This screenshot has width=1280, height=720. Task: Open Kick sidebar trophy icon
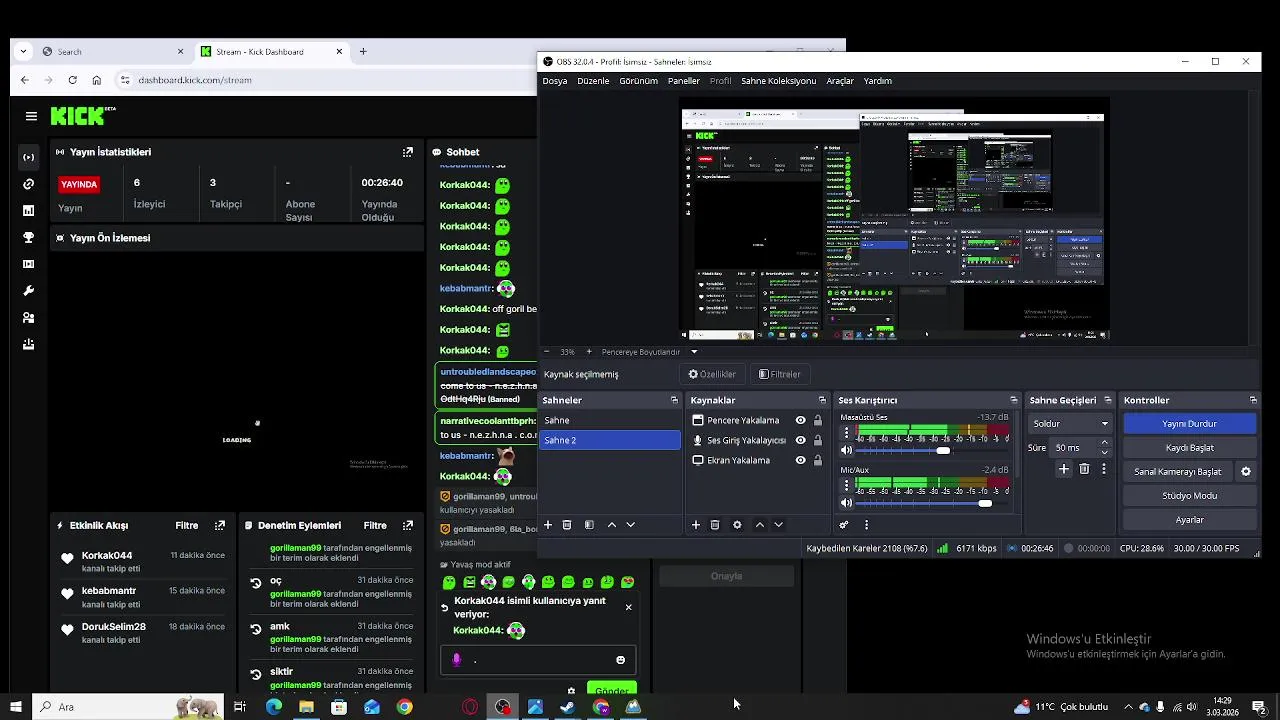28,238
